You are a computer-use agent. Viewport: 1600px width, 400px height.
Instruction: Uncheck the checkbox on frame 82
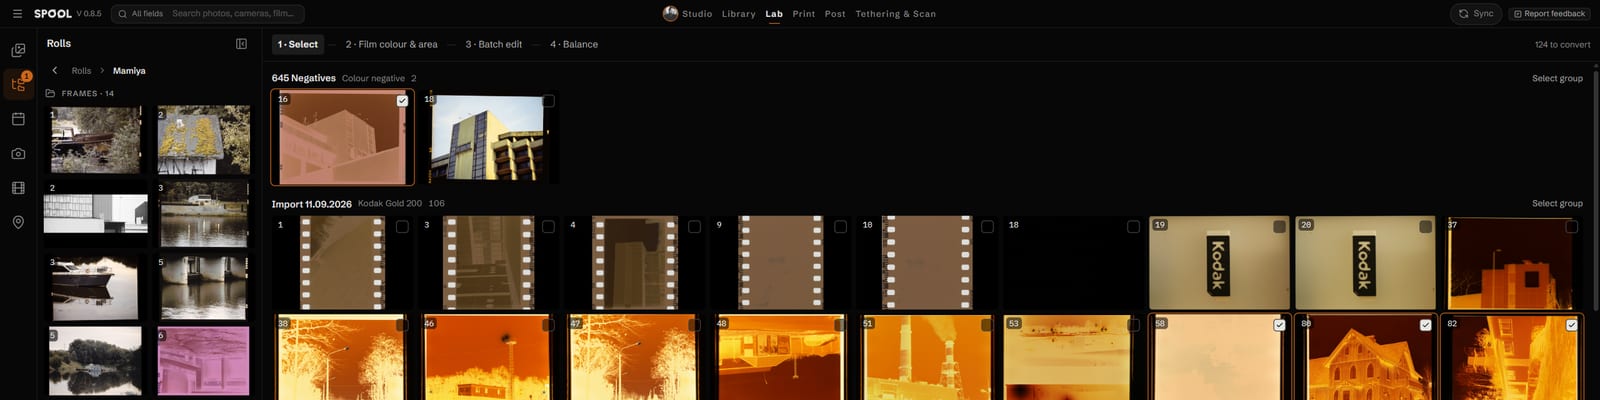point(1571,325)
